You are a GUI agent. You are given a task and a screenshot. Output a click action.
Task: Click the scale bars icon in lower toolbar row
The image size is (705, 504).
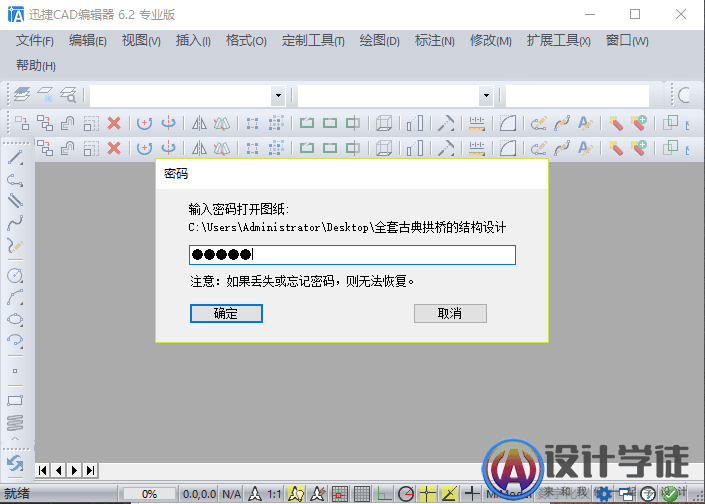point(415,148)
